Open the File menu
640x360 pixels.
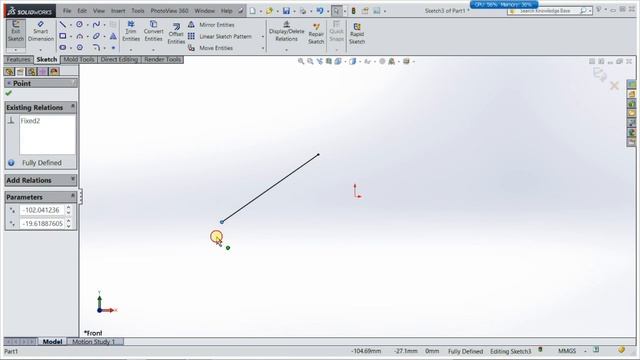point(67,11)
